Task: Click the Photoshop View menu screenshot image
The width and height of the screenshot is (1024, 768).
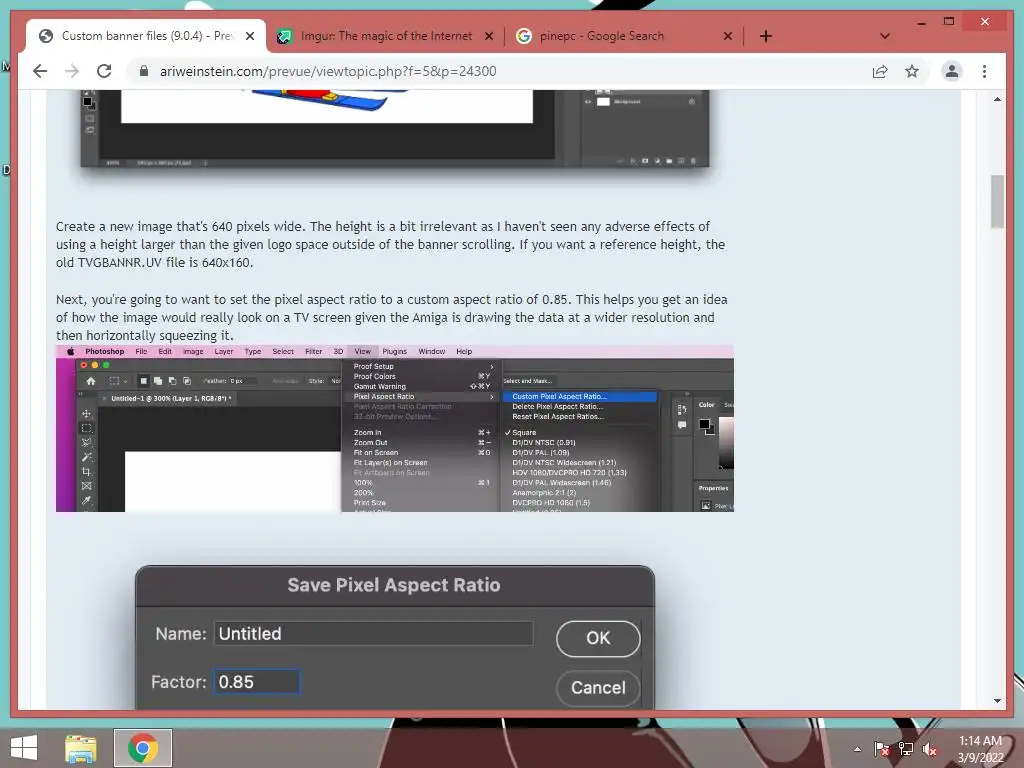Action: tap(395, 428)
